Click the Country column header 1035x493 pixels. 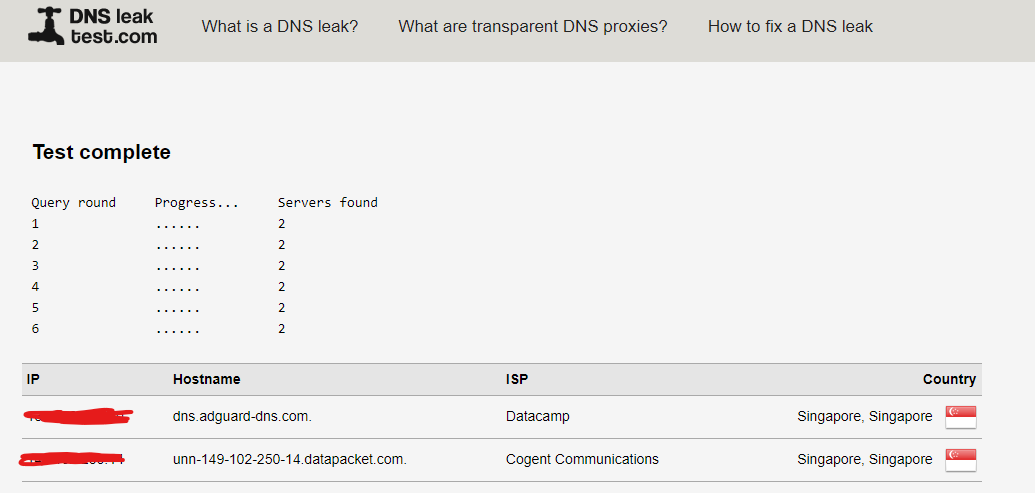949,379
